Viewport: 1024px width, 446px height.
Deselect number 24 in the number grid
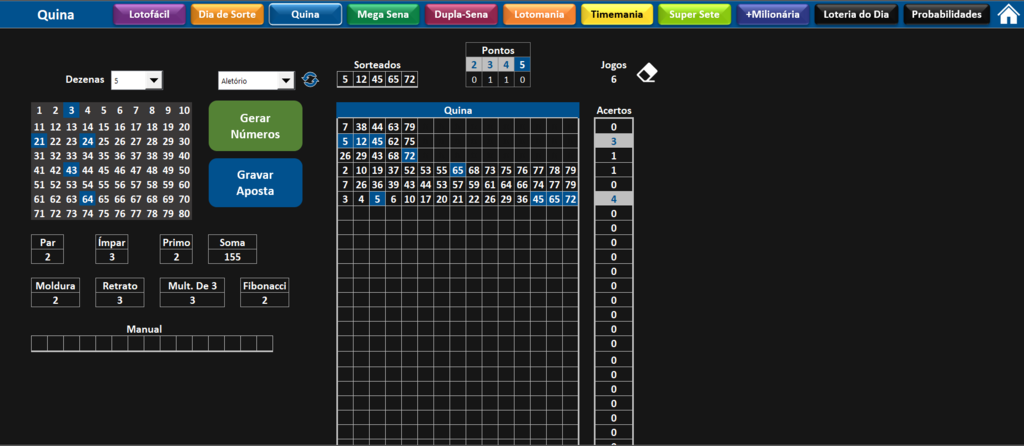pos(88,142)
